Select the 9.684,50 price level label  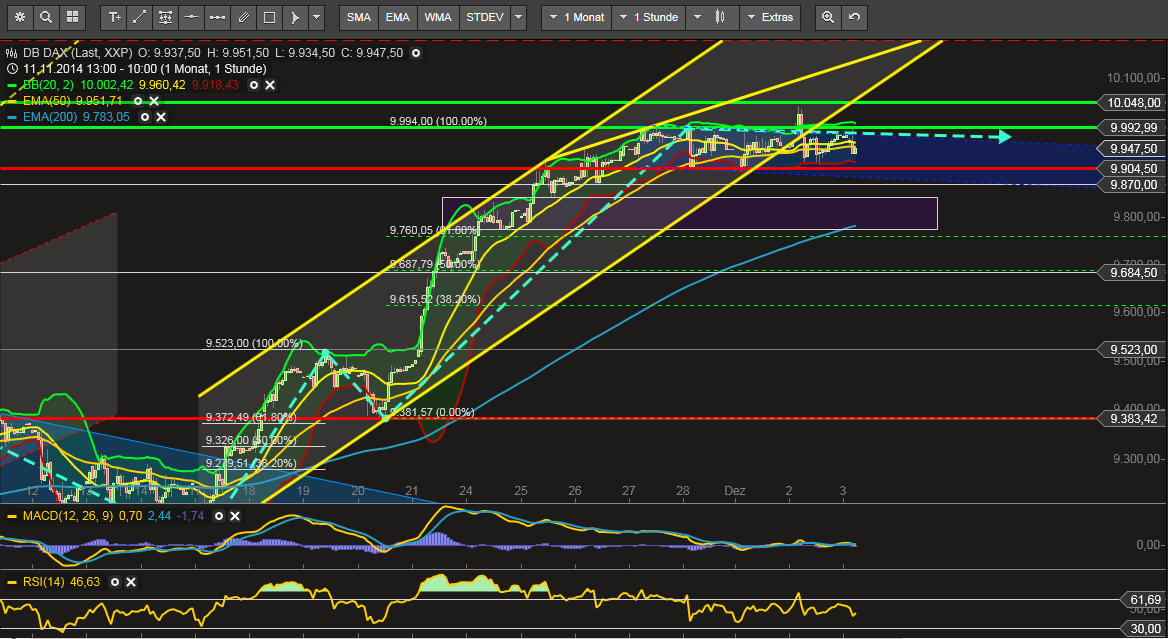pos(1132,273)
